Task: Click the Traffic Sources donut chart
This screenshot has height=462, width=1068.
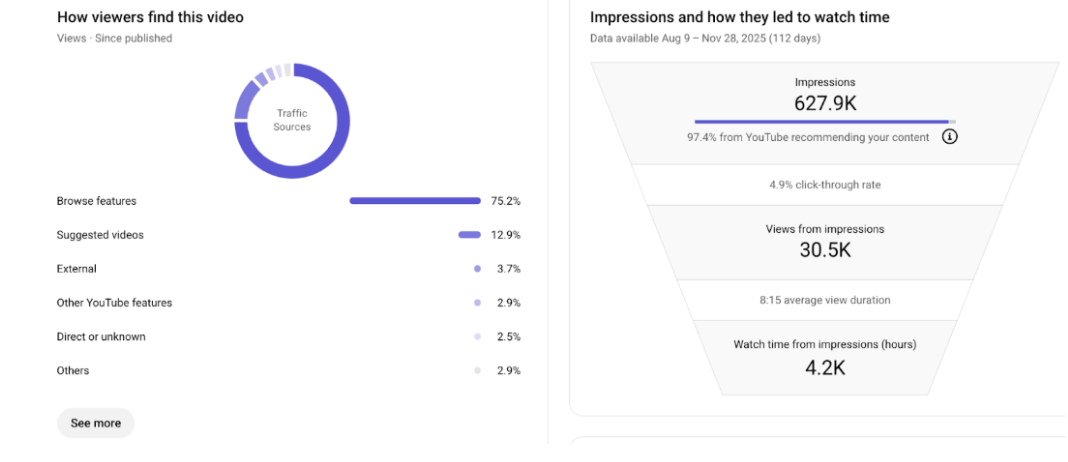Action: [x=292, y=121]
